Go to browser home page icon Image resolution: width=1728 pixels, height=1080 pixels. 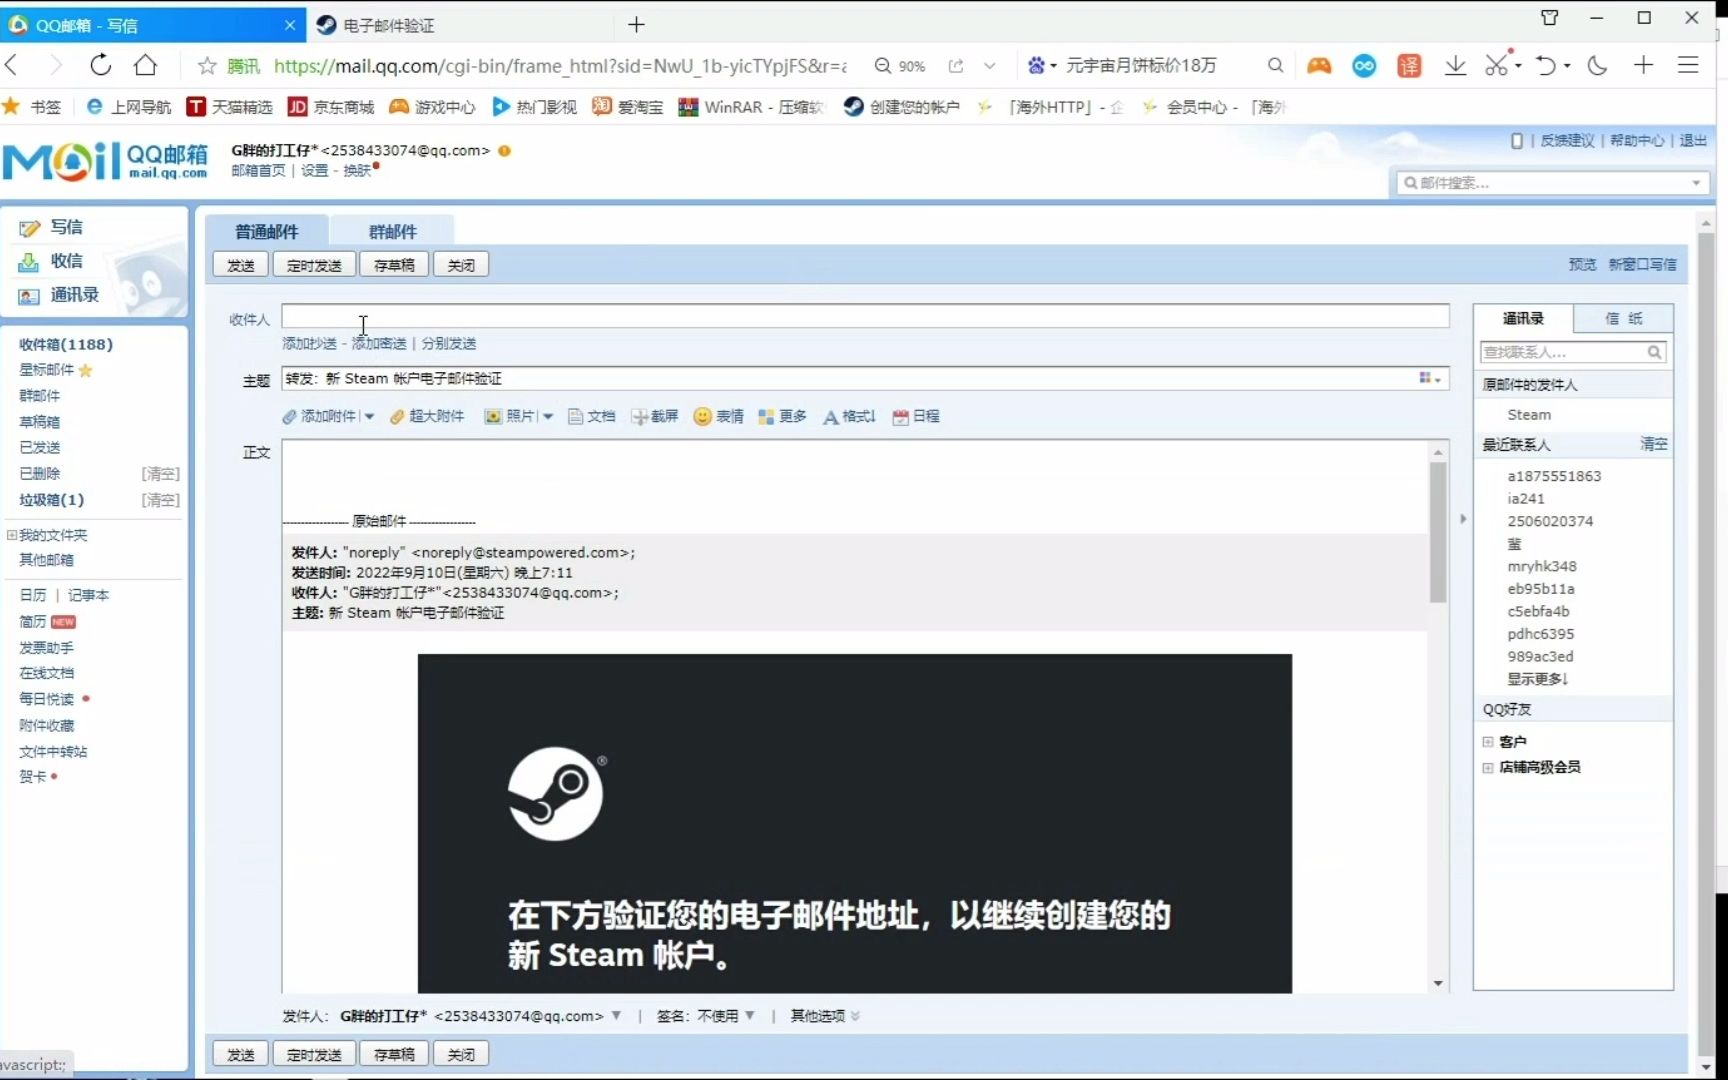pyautogui.click(x=145, y=65)
